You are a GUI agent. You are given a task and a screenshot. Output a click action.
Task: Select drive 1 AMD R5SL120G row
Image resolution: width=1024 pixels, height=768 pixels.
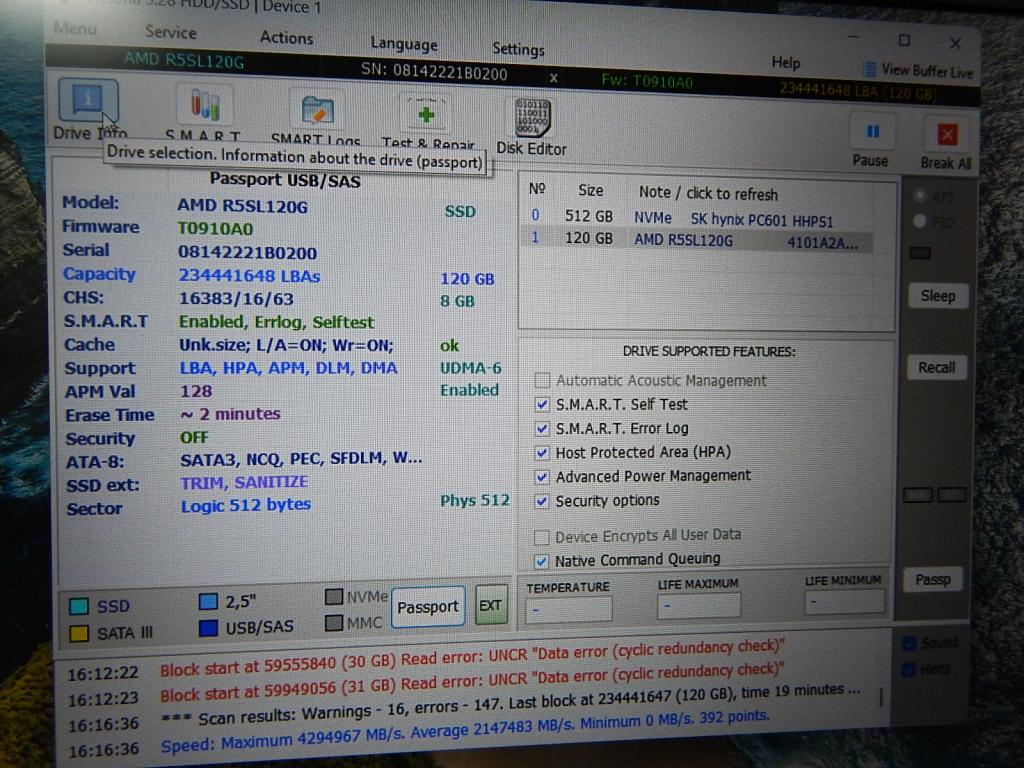click(x=696, y=240)
